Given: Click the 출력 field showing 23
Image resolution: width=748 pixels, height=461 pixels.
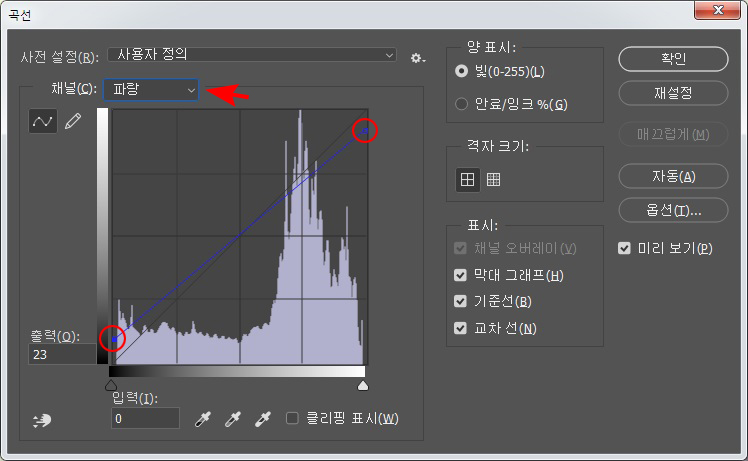Looking at the screenshot, I should pyautogui.click(x=62, y=355).
